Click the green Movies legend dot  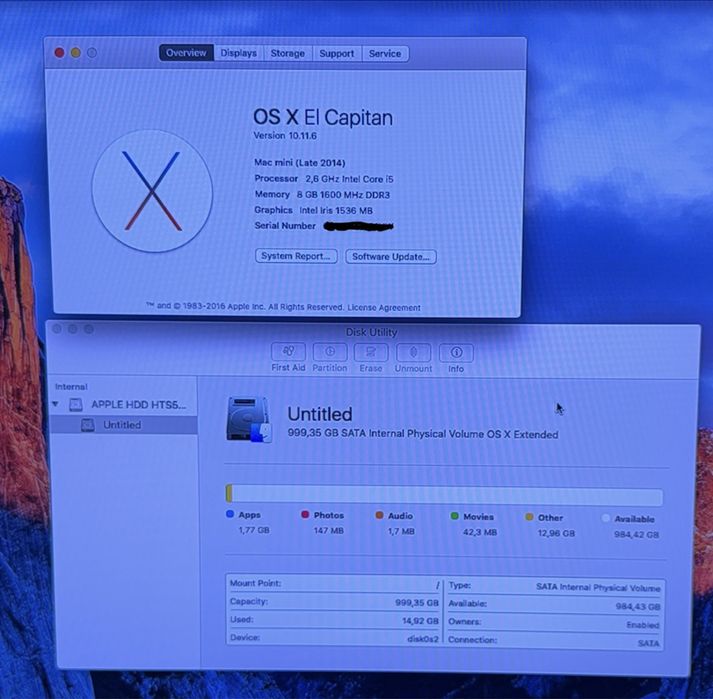(454, 516)
